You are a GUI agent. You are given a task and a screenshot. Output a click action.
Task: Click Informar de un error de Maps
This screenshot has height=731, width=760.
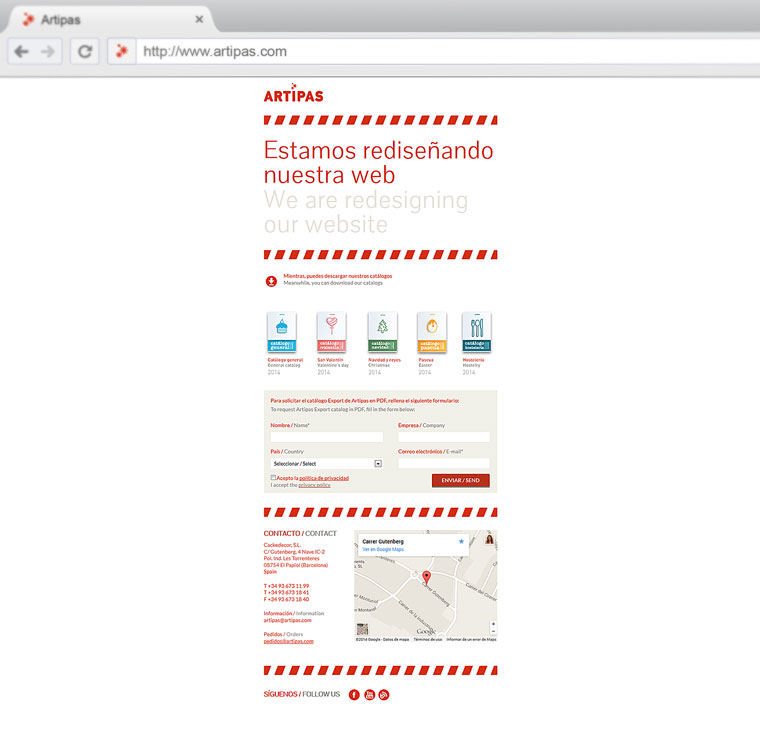tap(471, 639)
